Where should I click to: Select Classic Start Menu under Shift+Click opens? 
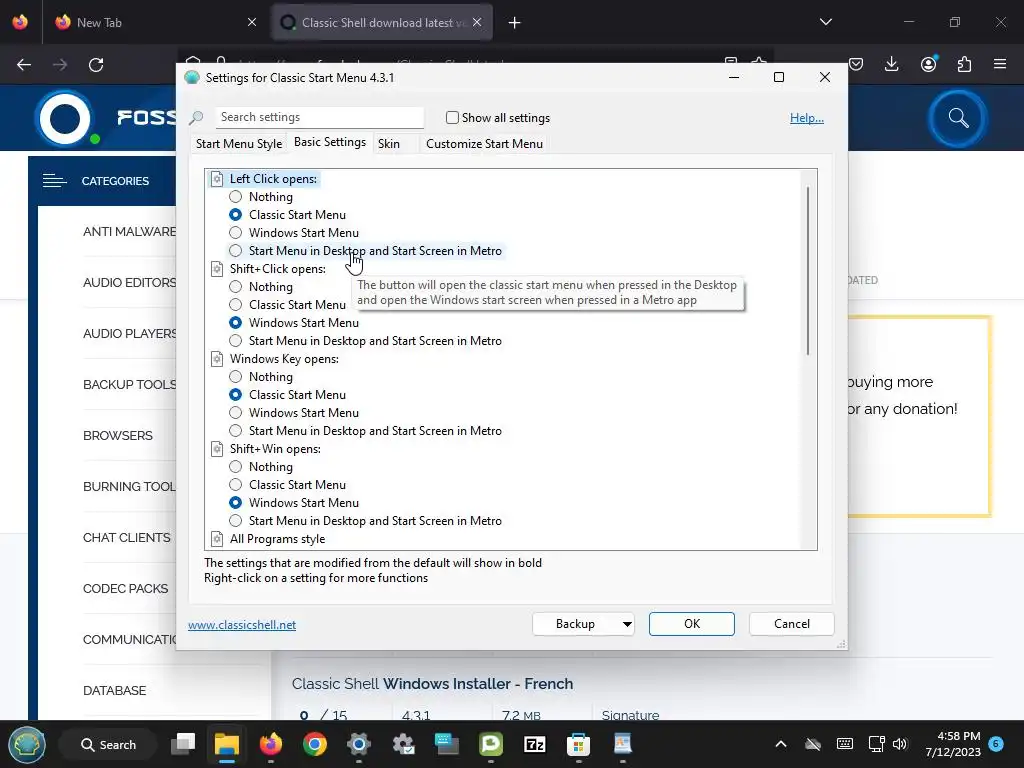point(236,304)
